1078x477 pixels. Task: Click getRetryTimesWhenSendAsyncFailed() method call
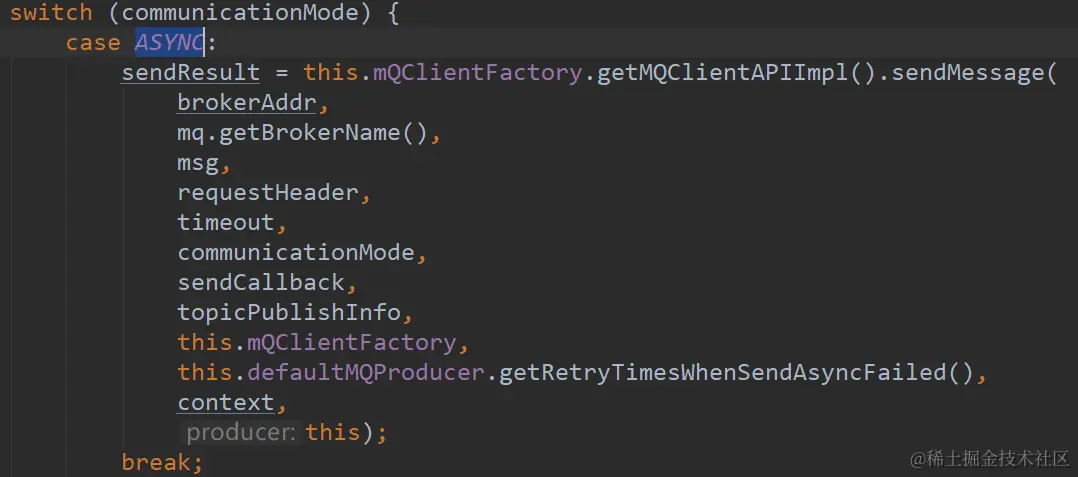point(736,373)
